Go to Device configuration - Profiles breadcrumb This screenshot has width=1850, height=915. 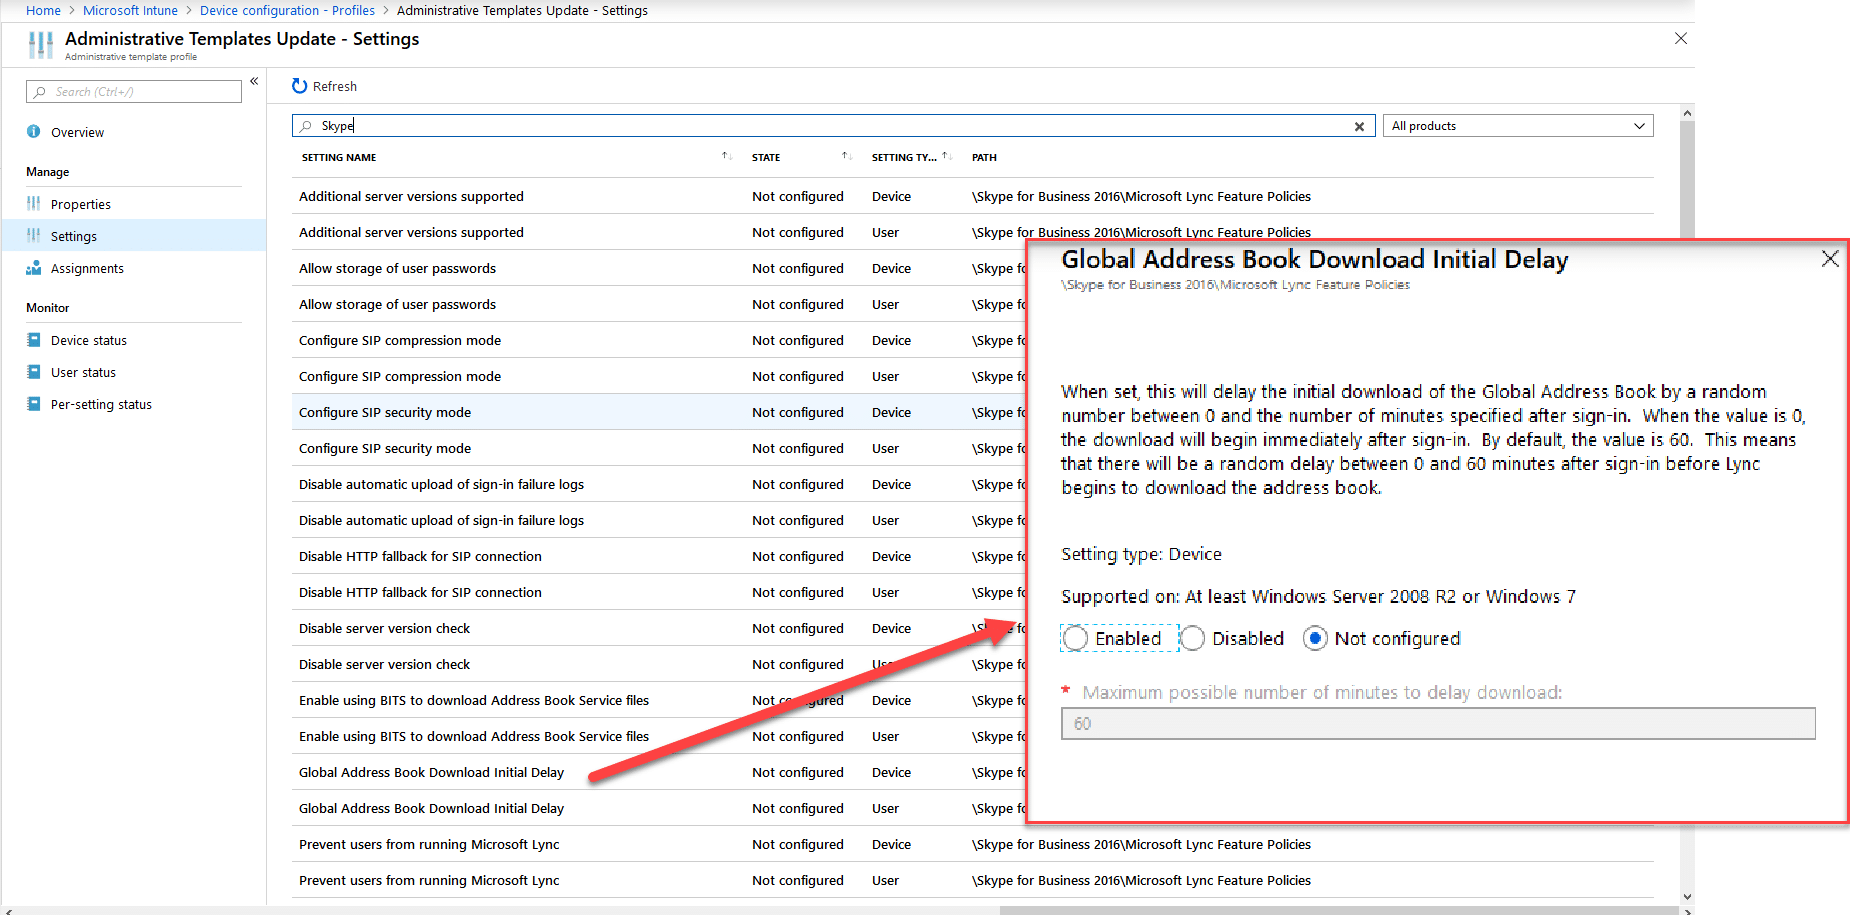287,10
